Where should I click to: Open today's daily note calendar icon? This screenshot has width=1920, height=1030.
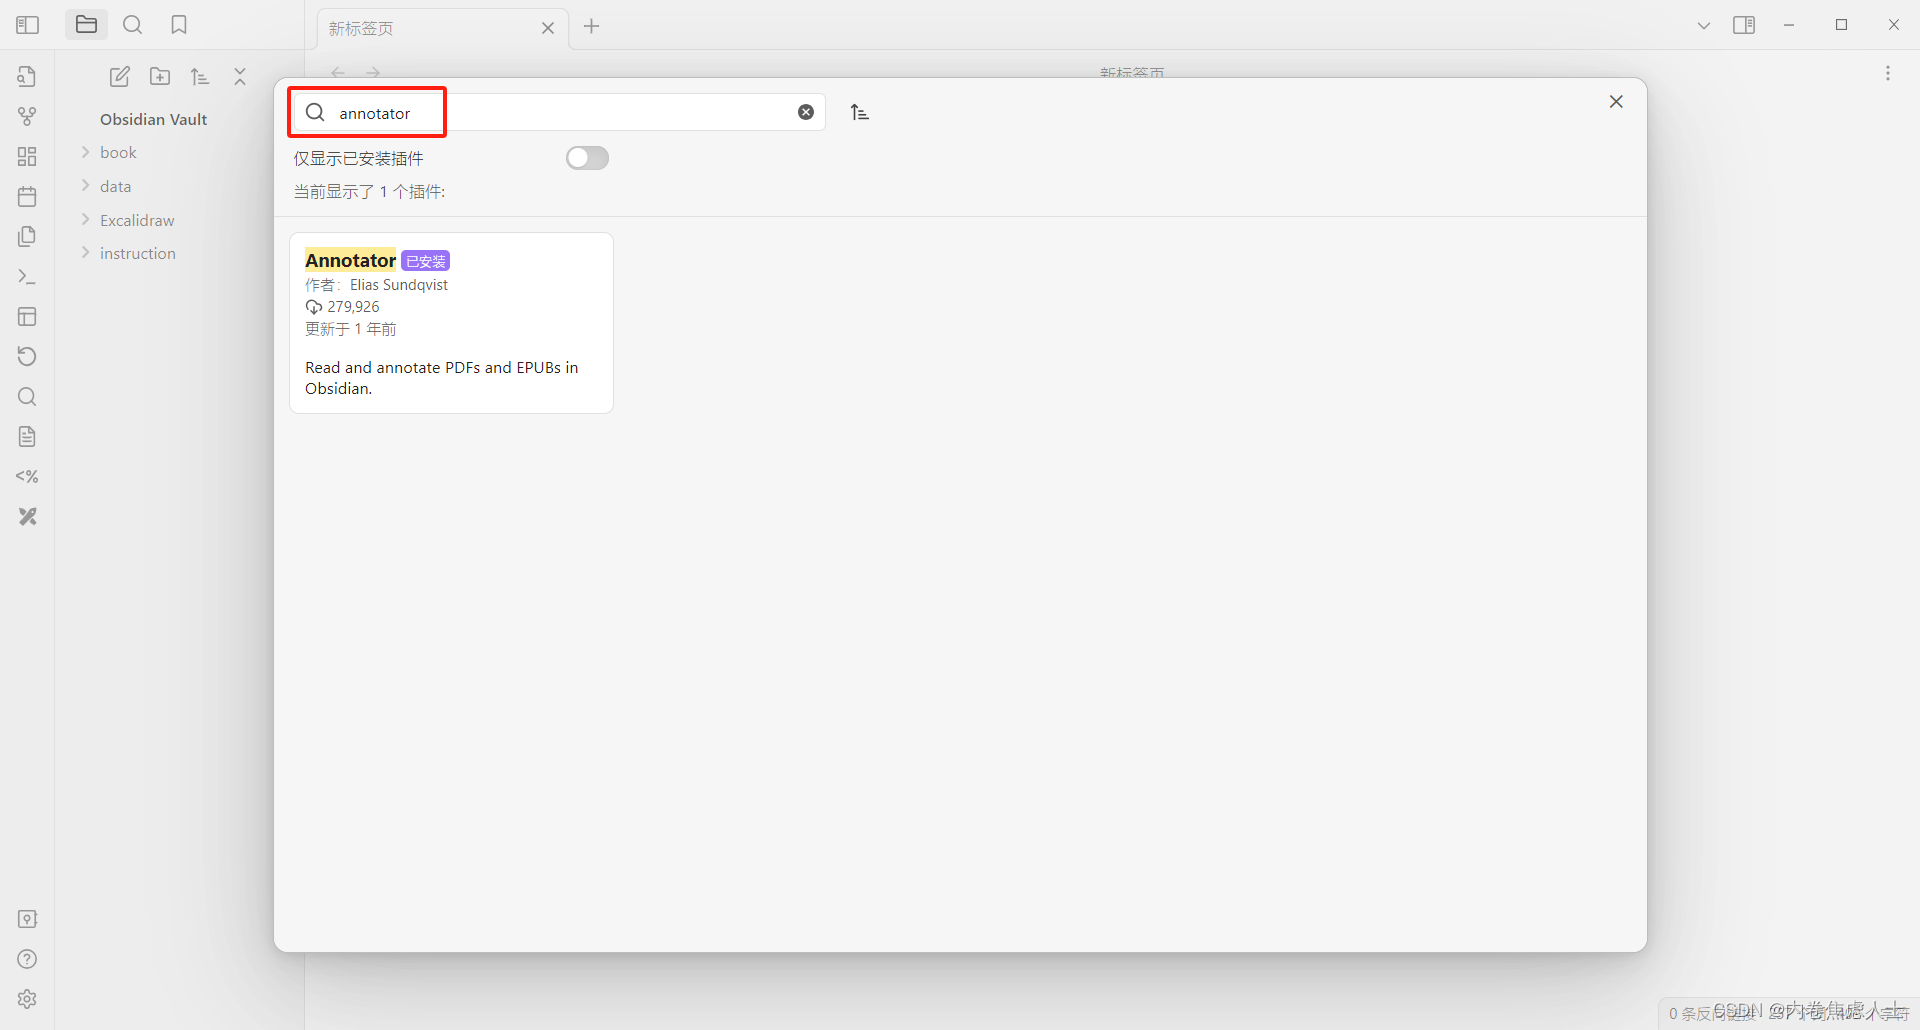(x=27, y=196)
